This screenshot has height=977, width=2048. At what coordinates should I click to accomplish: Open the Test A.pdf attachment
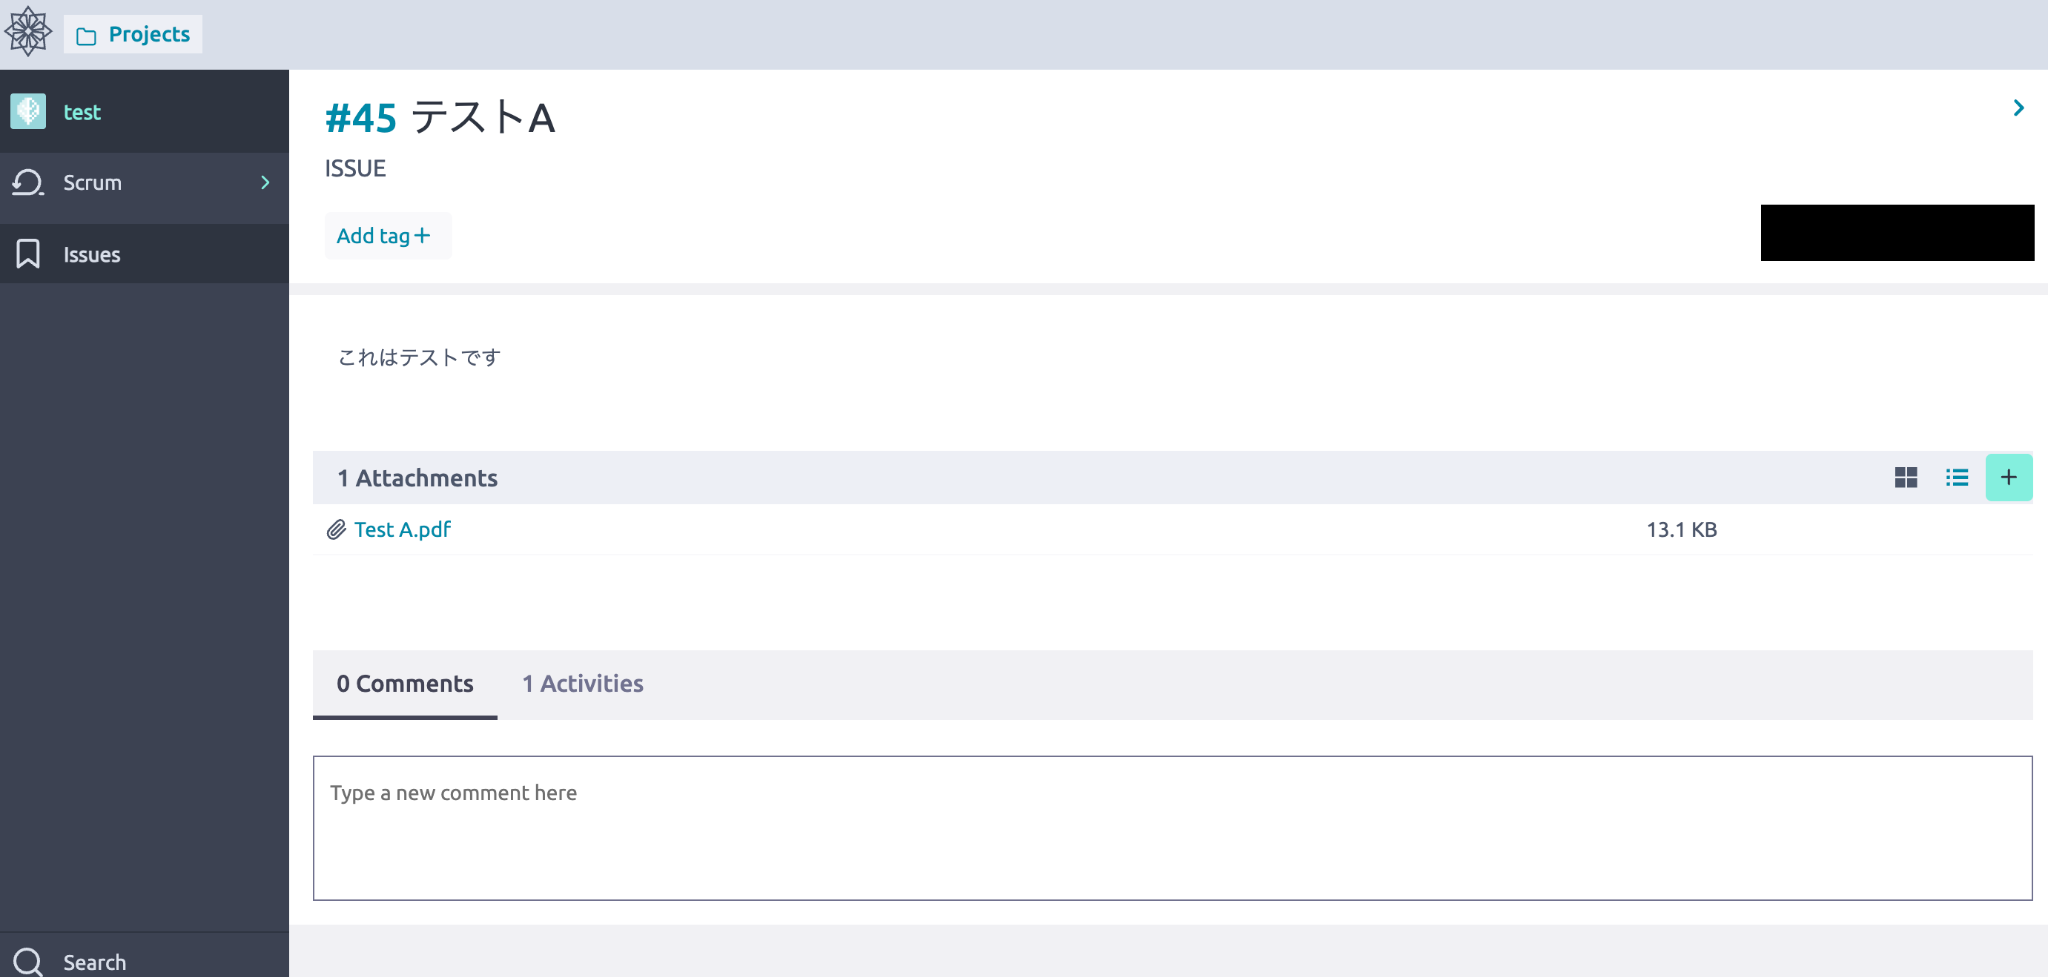pyautogui.click(x=402, y=530)
